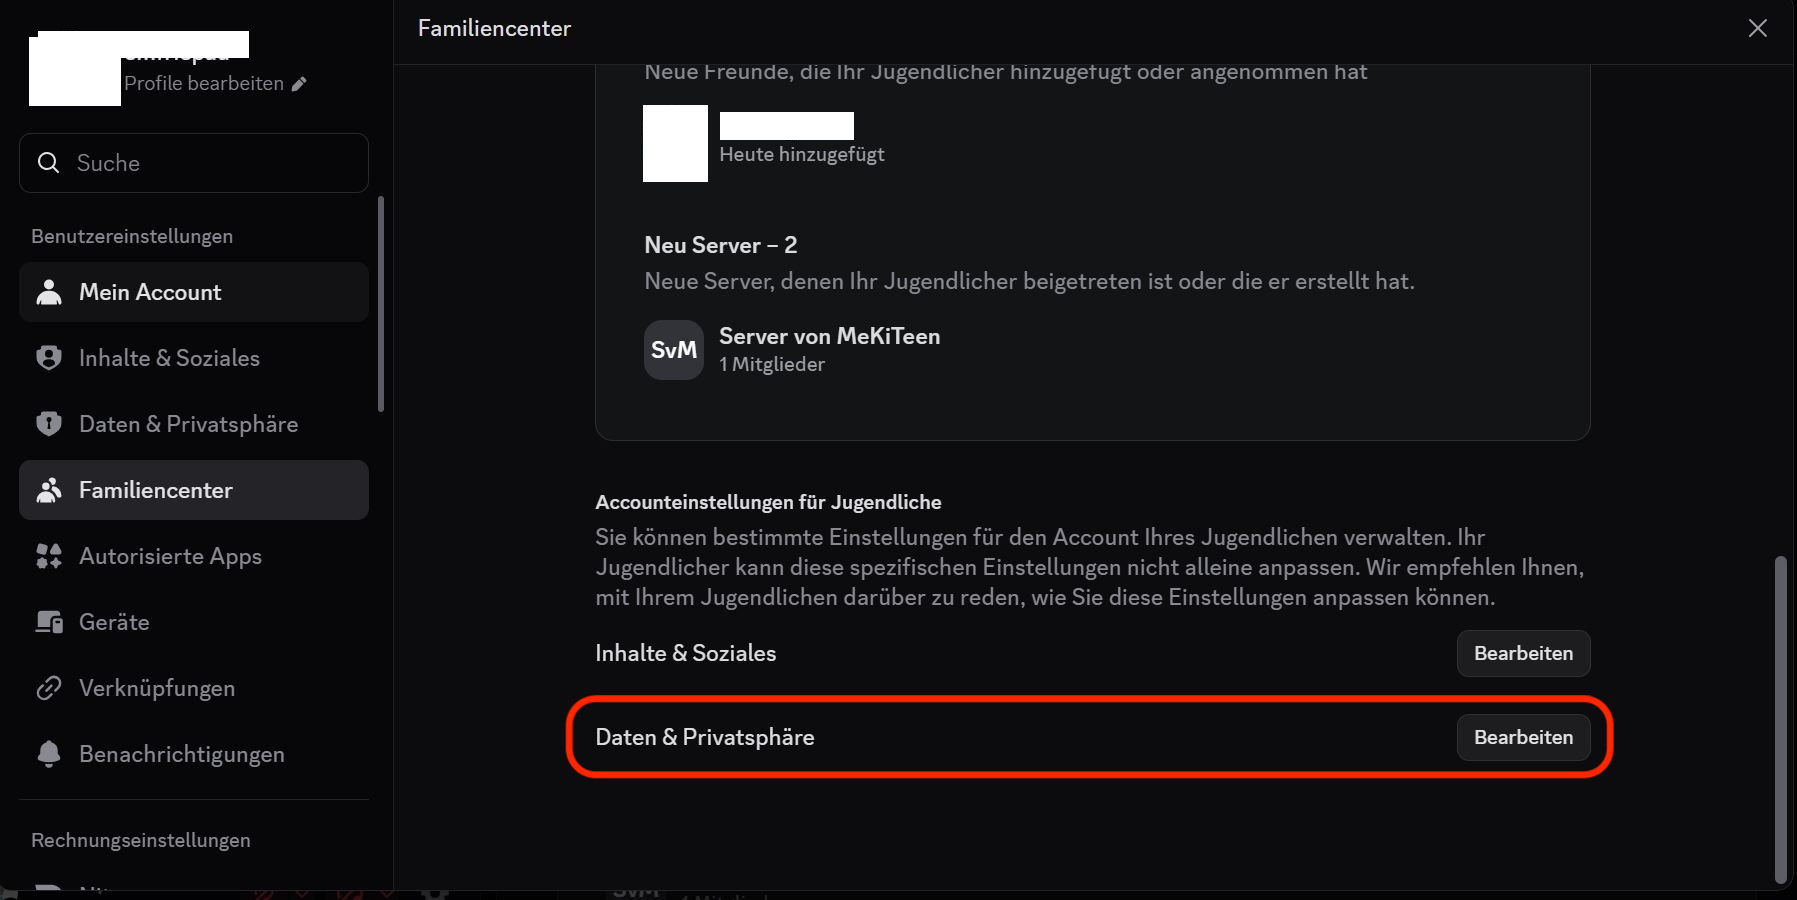Click the Autorisierte Apps icon
The image size is (1797, 900).
click(48, 556)
